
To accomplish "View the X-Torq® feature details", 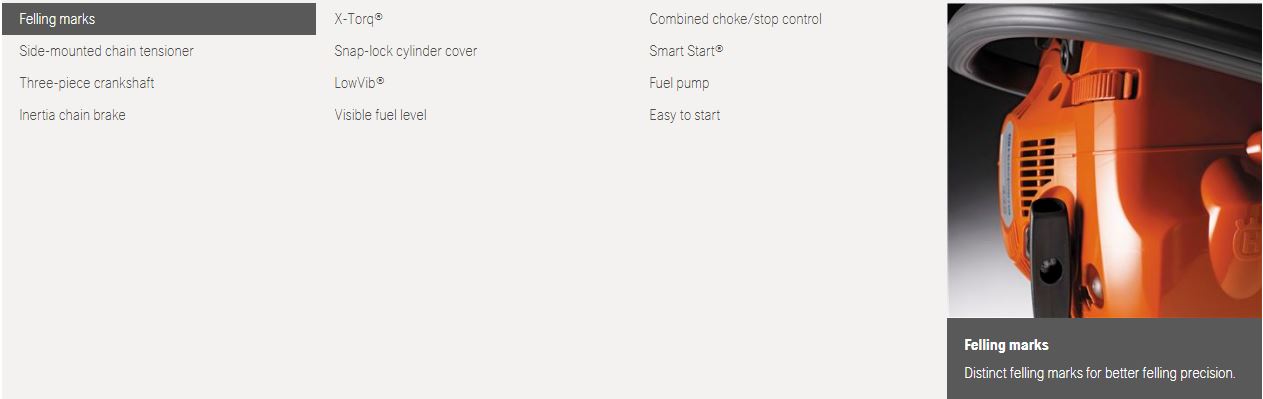I will (x=359, y=19).
